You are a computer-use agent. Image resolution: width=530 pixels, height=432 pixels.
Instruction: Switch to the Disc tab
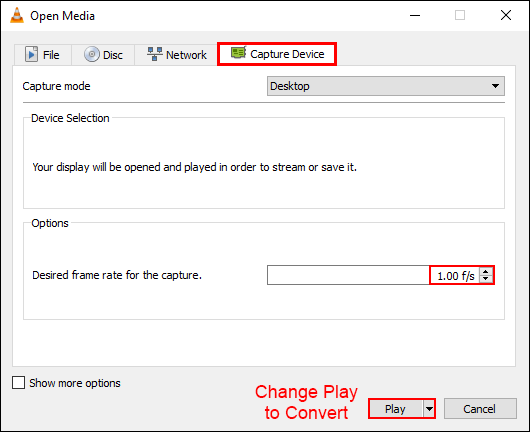click(103, 54)
